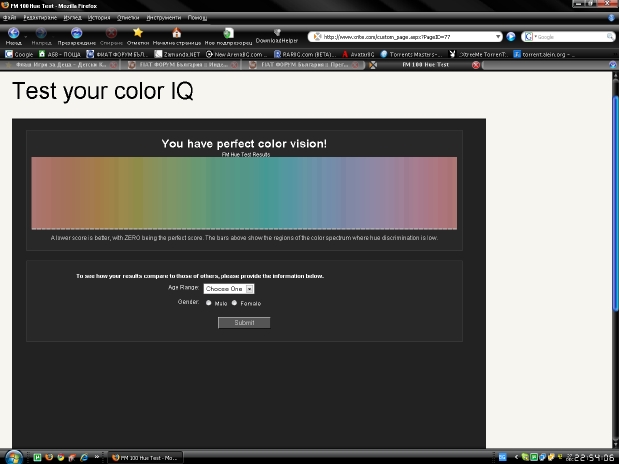Click the Stop loading icon

[x=112, y=33]
